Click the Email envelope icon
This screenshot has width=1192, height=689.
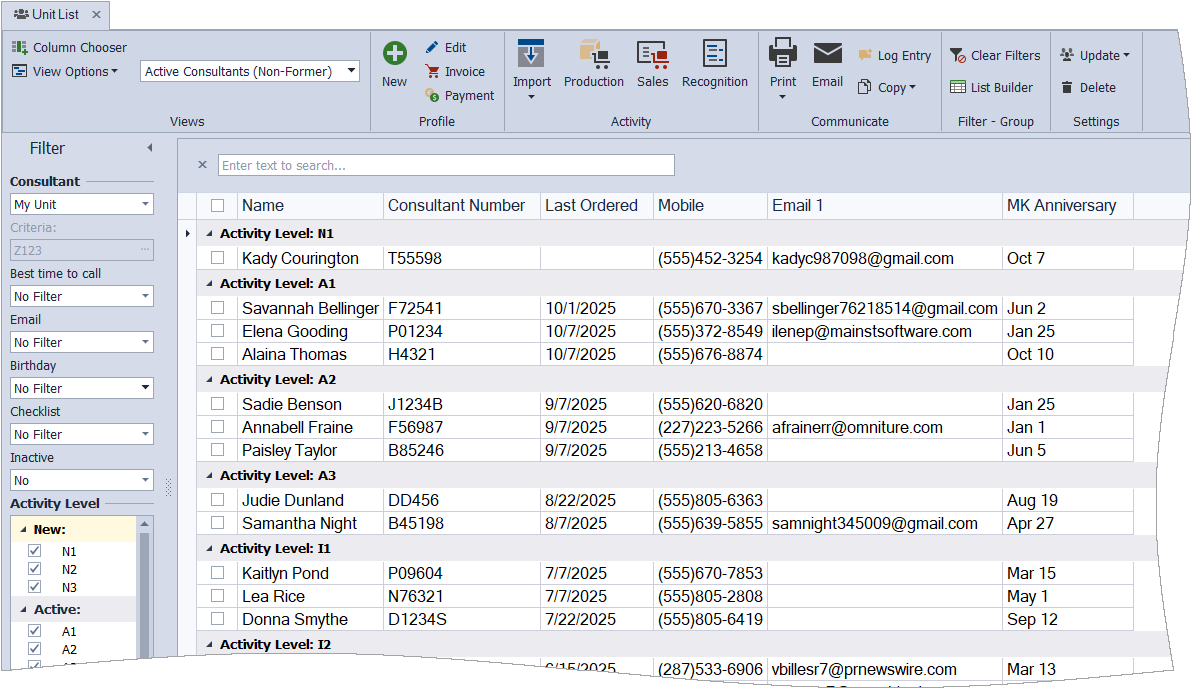827,54
